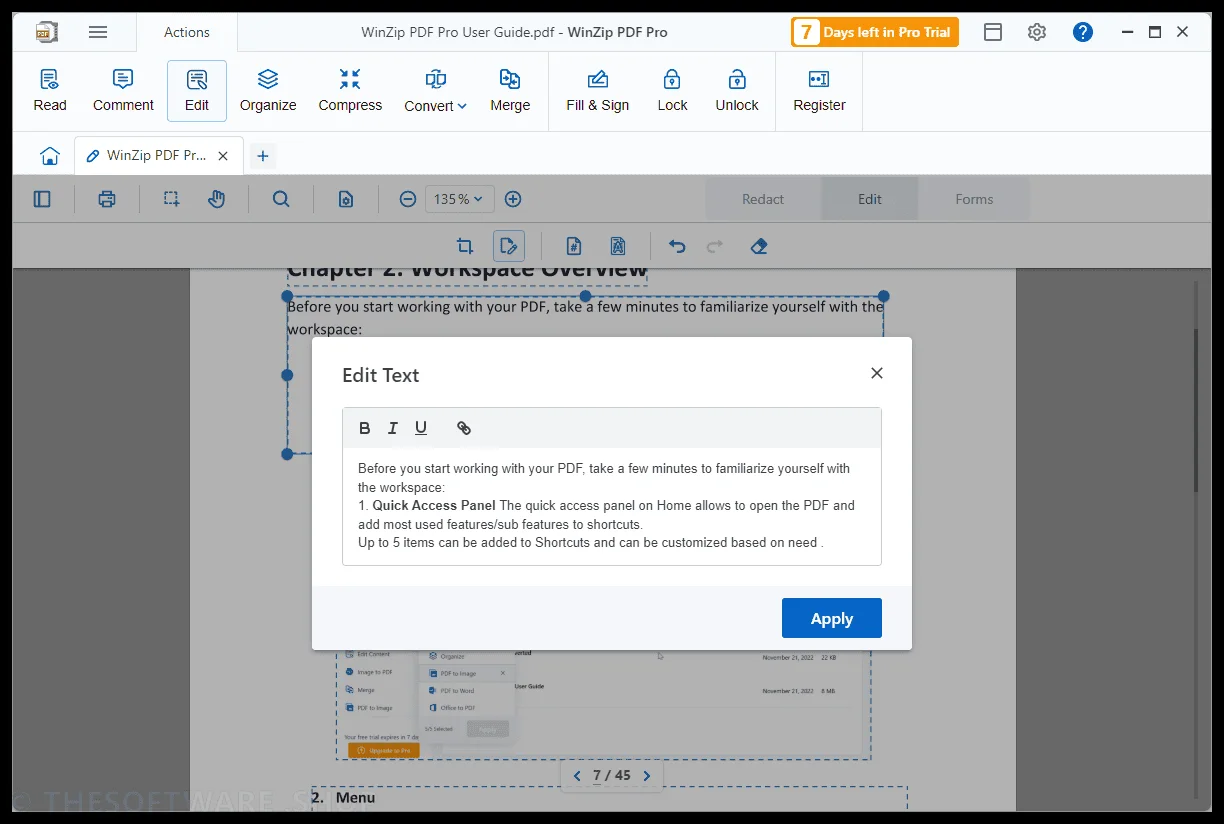Open page settings icon
Image resolution: width=1224 pixels, height=824 pixels.
(346, 199)
